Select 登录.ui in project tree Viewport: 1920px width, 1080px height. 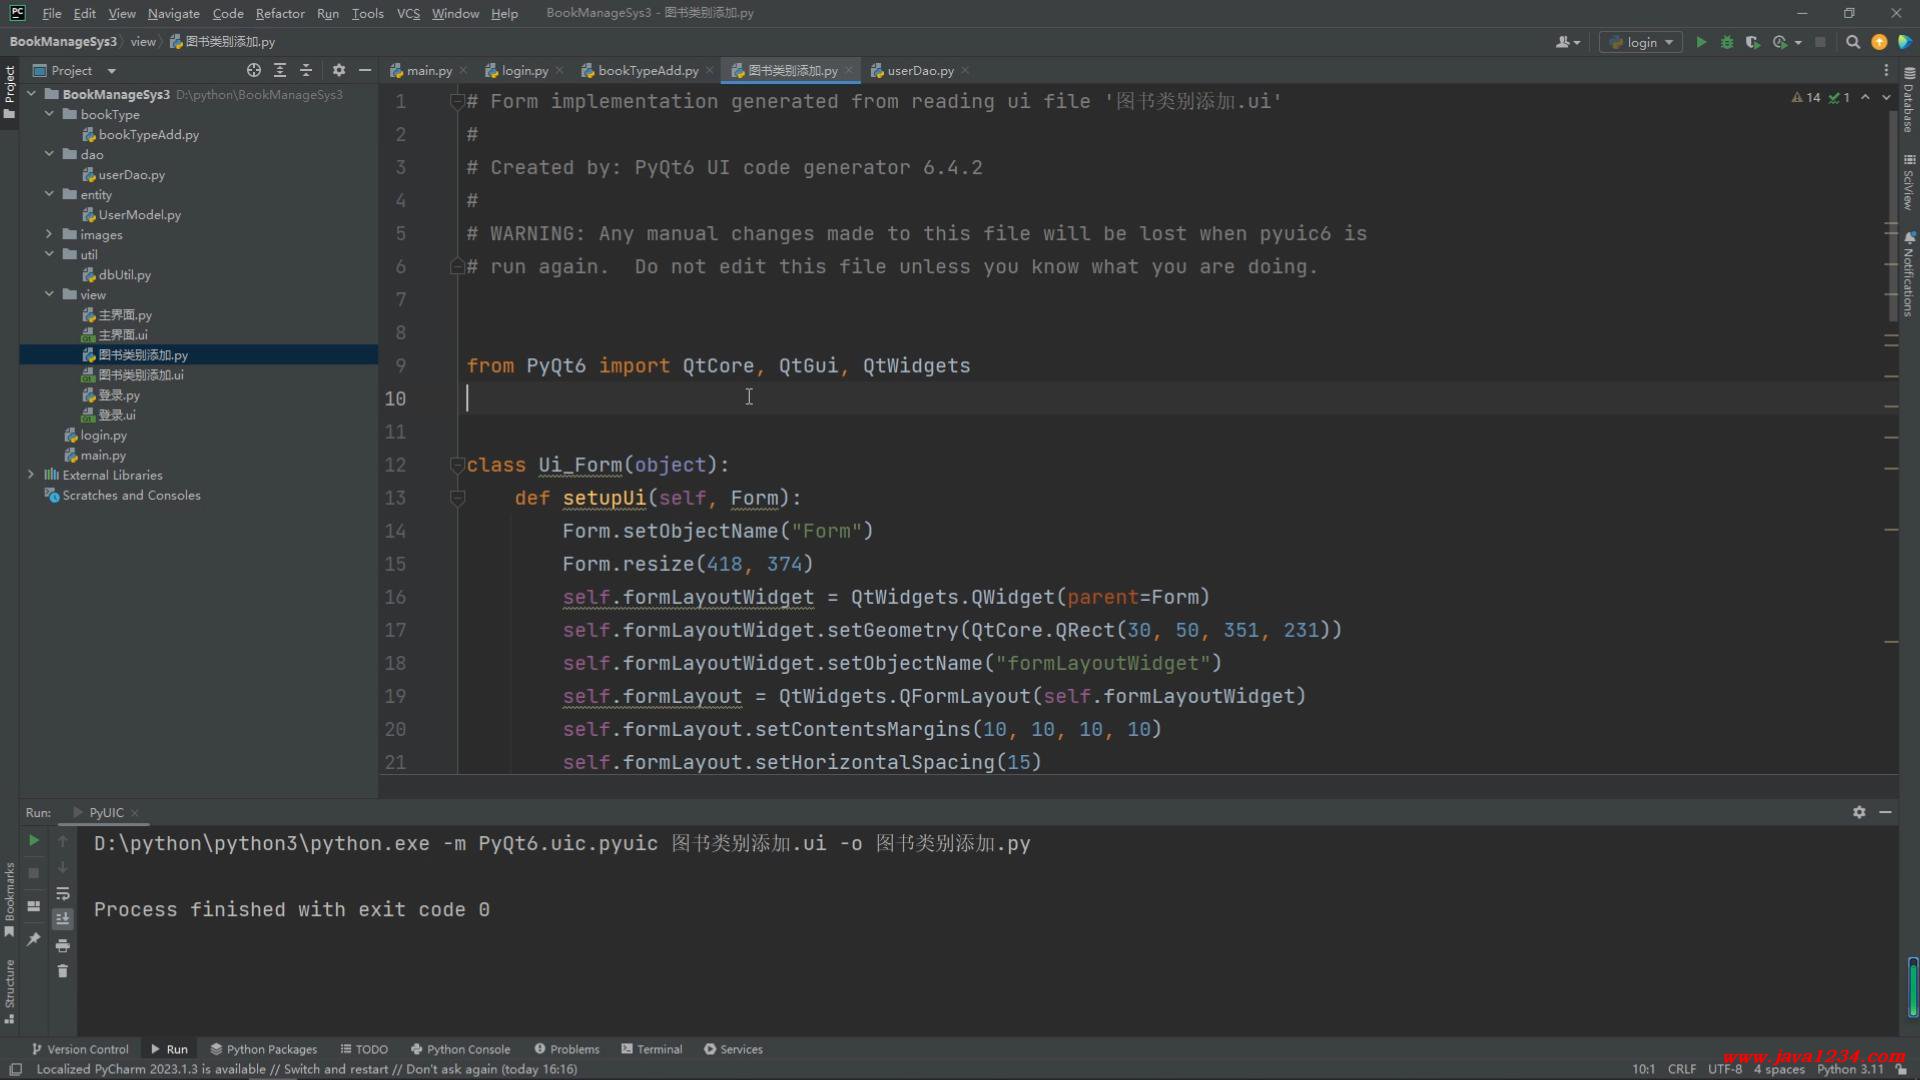click(x=116, y=415)
